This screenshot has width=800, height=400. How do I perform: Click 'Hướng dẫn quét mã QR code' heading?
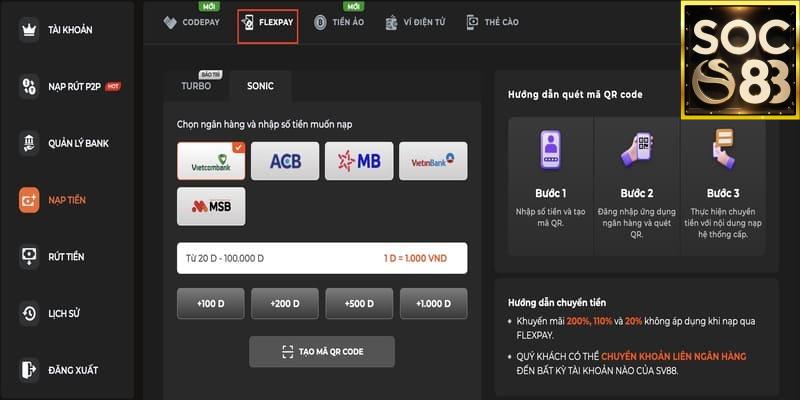click(x=575, y=94)
